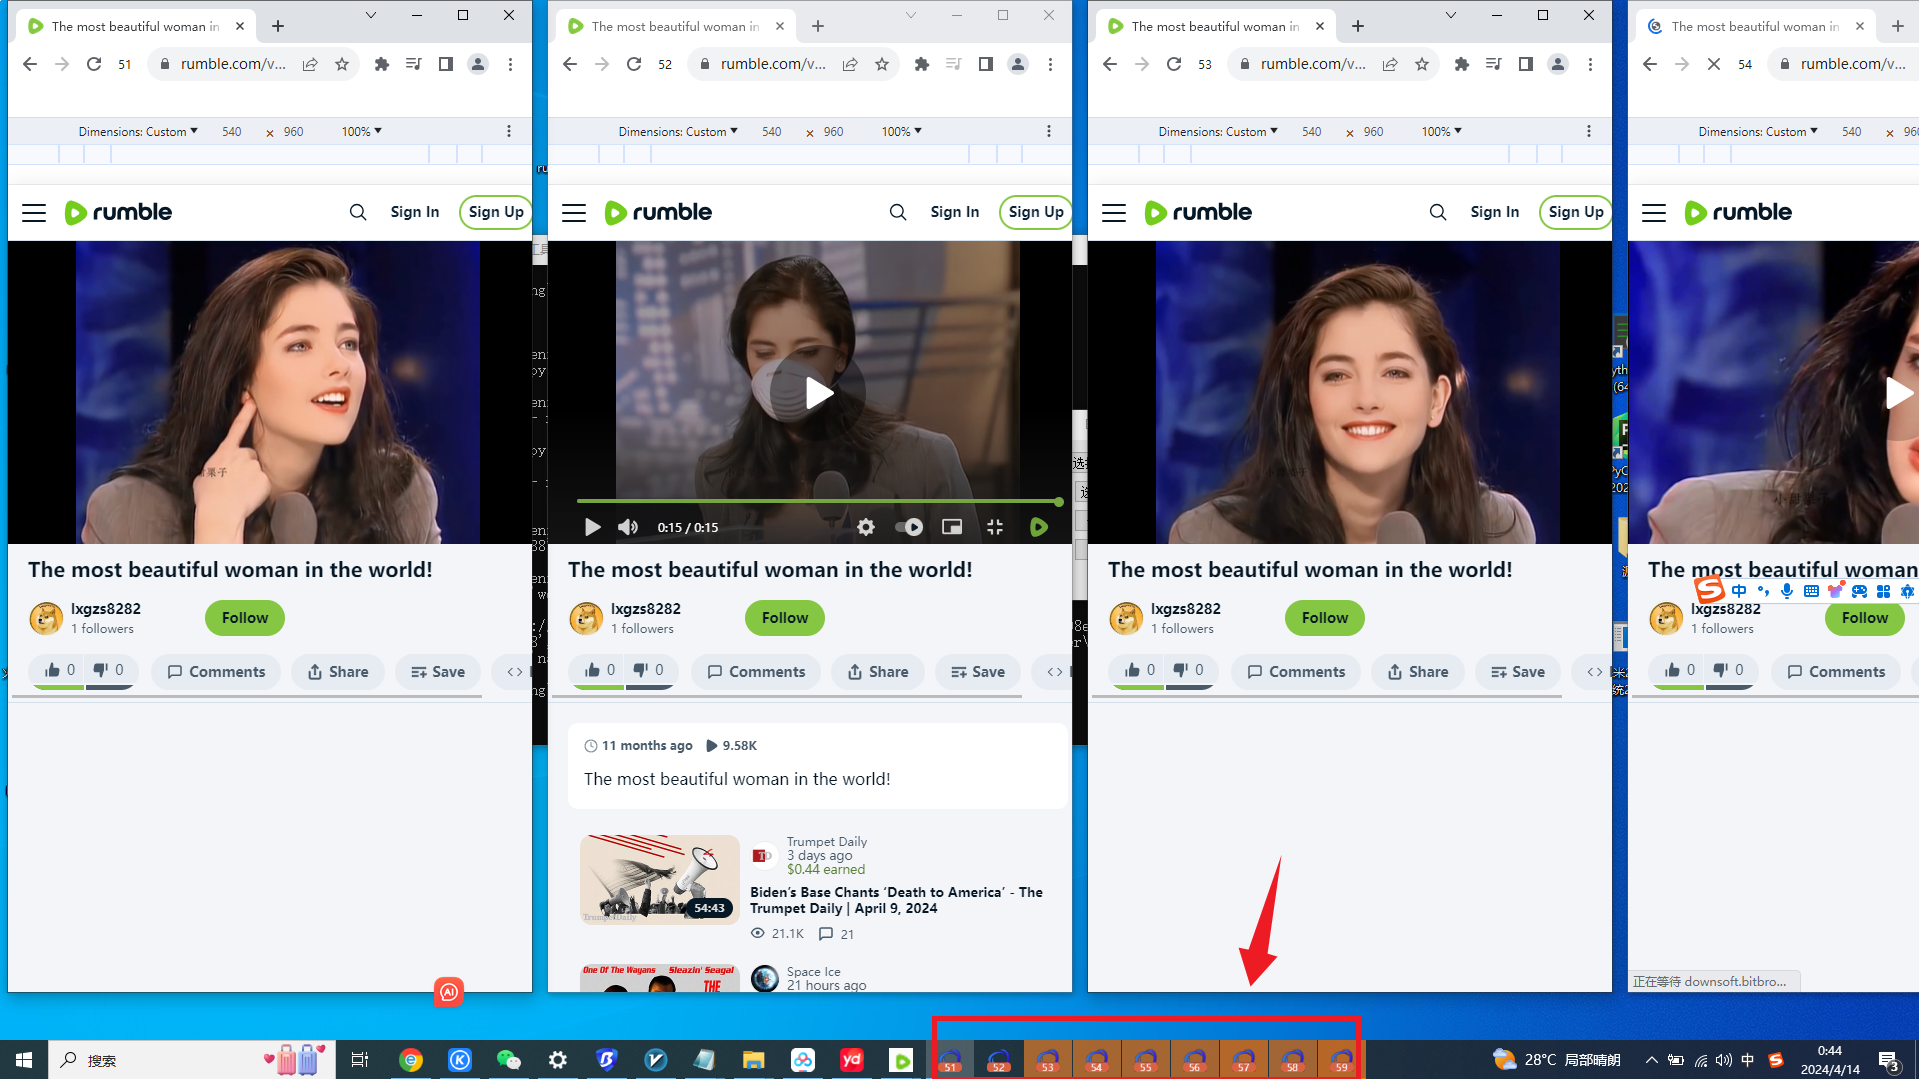Click the end of the video progress bar
Viewport: 1919px width, 1079px height.
coord(1058,501)
